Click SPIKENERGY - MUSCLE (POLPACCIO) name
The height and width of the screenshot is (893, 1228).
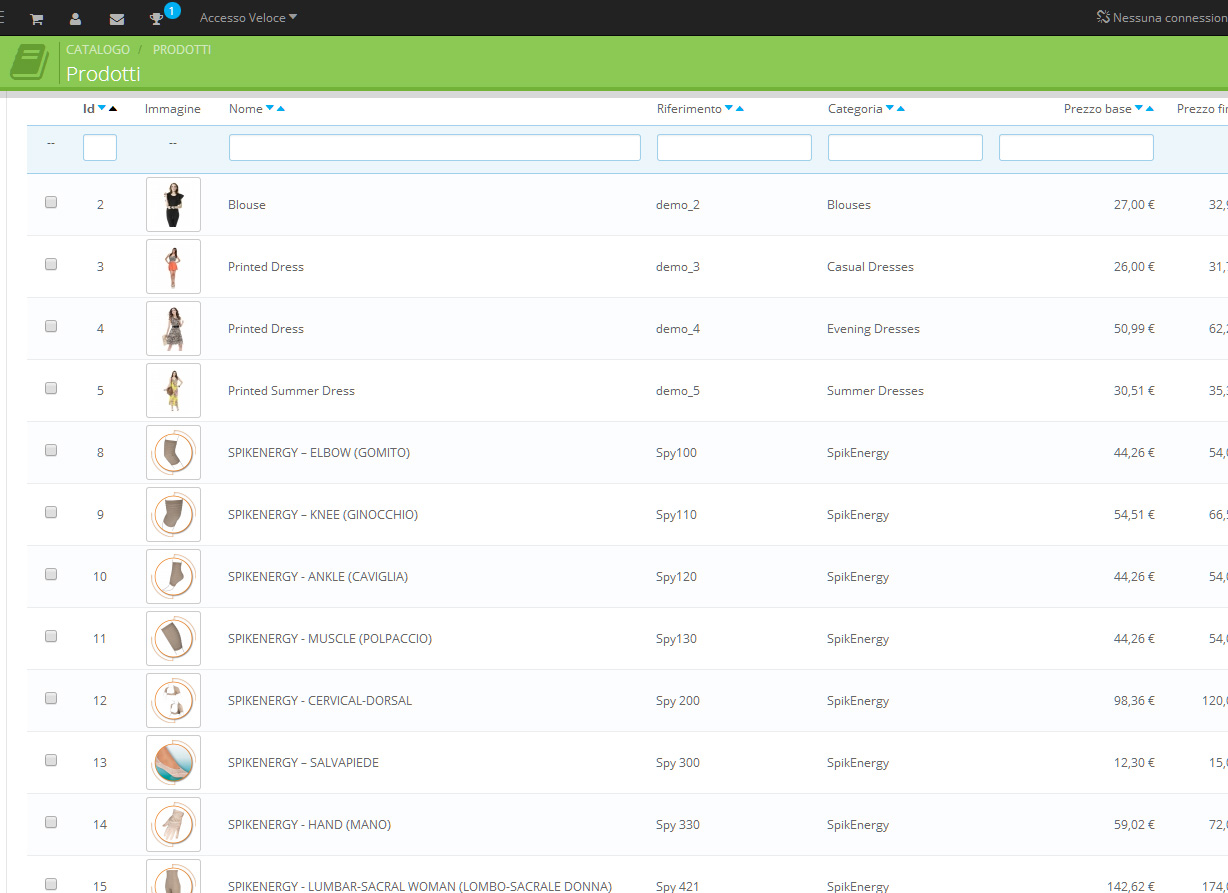[330, 638]
